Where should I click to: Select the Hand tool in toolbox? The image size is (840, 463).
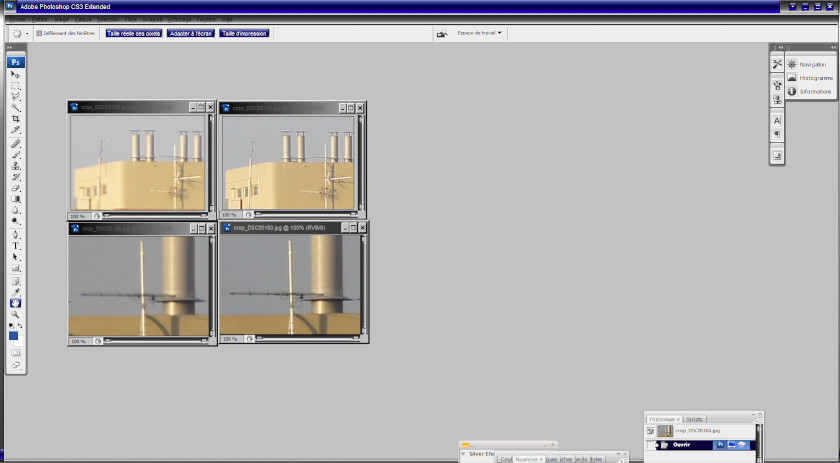click(16, 303)
